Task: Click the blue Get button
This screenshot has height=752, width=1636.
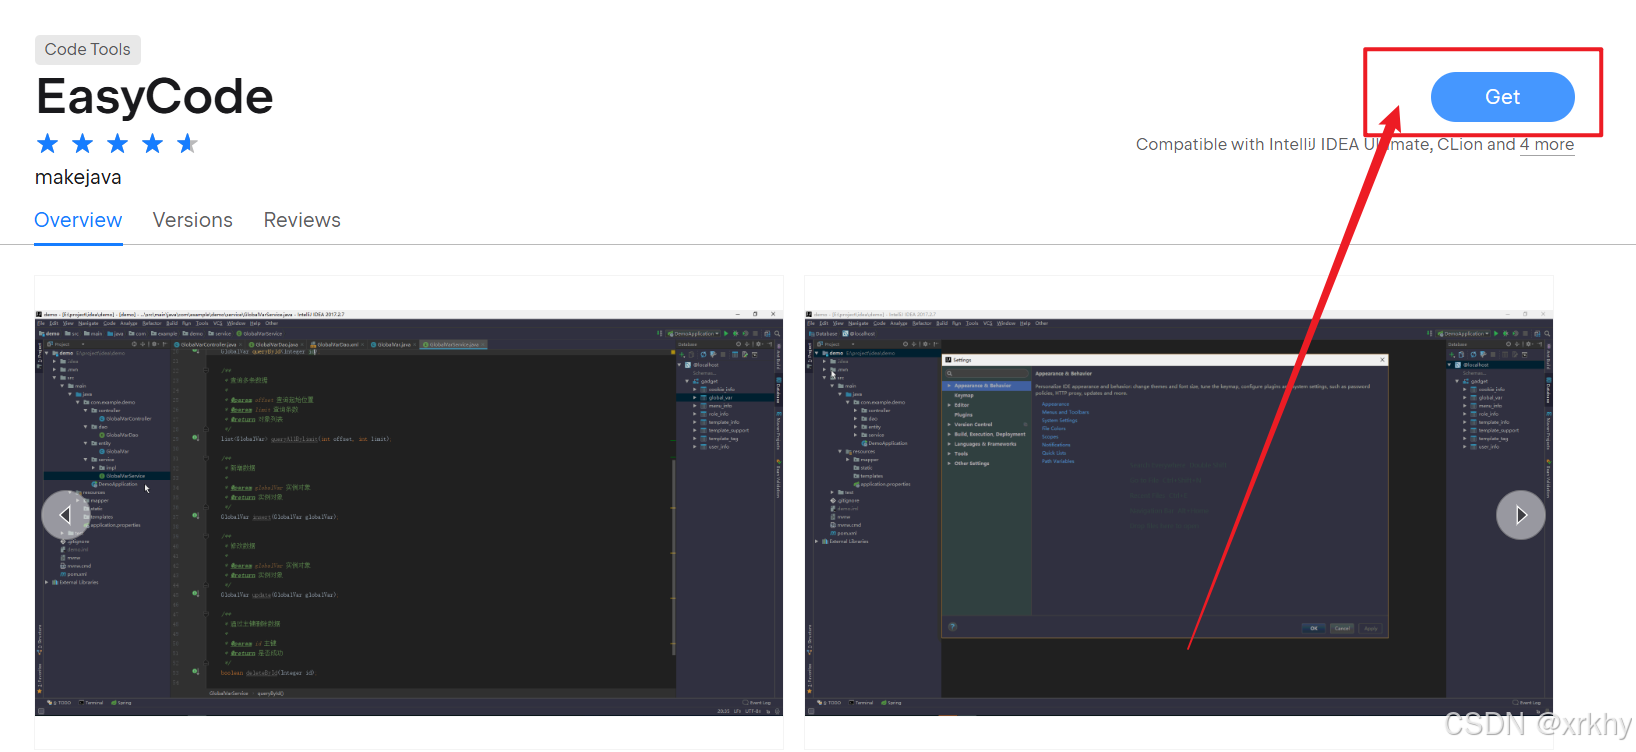Action: pos(1502,97)
